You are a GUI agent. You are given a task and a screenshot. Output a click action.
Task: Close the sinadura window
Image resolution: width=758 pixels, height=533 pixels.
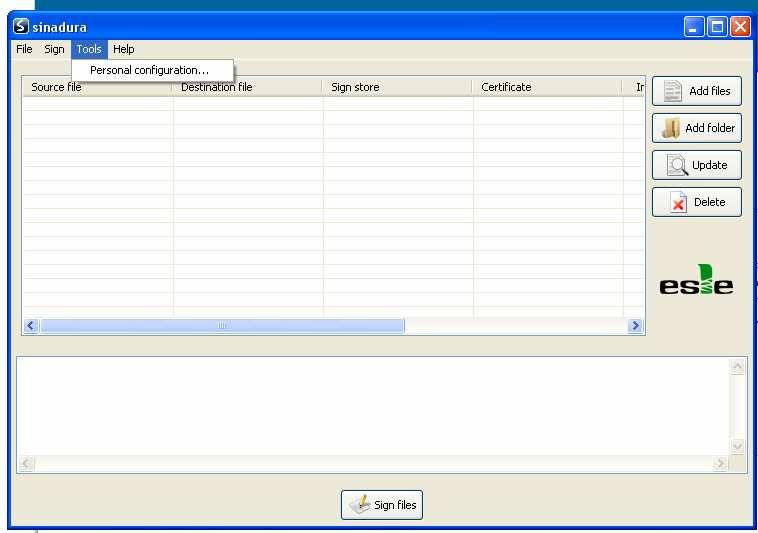(x=740, y=27)
